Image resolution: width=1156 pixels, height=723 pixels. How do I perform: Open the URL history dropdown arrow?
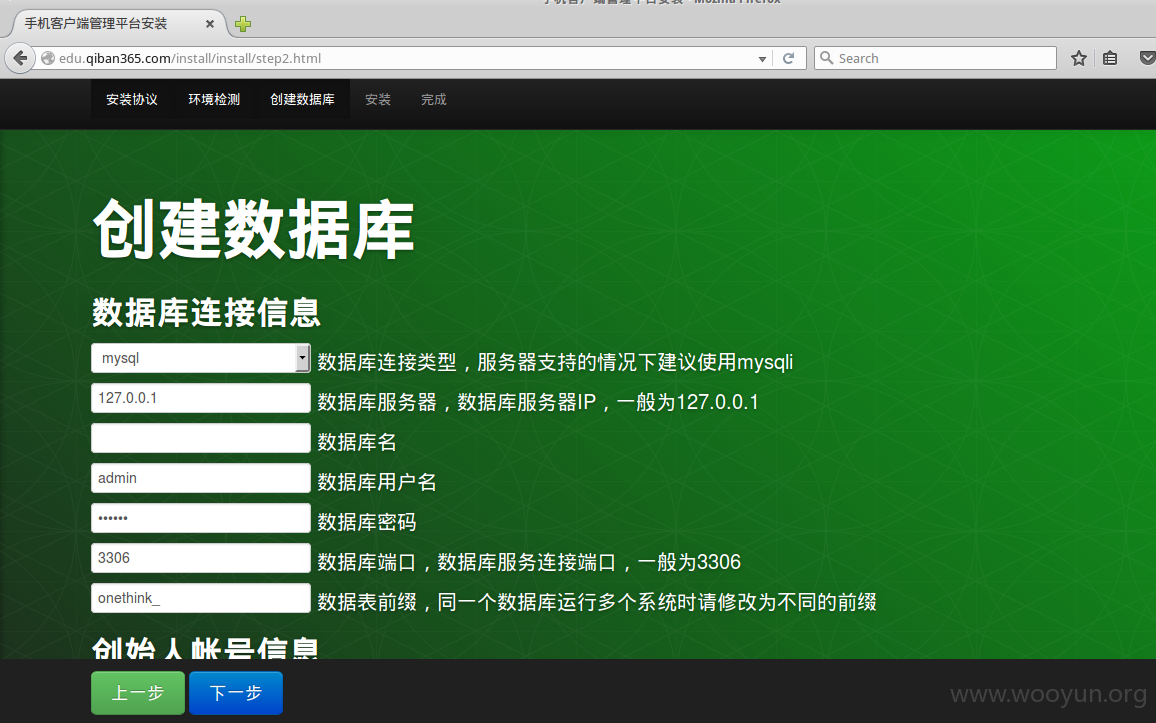(762, 59)
